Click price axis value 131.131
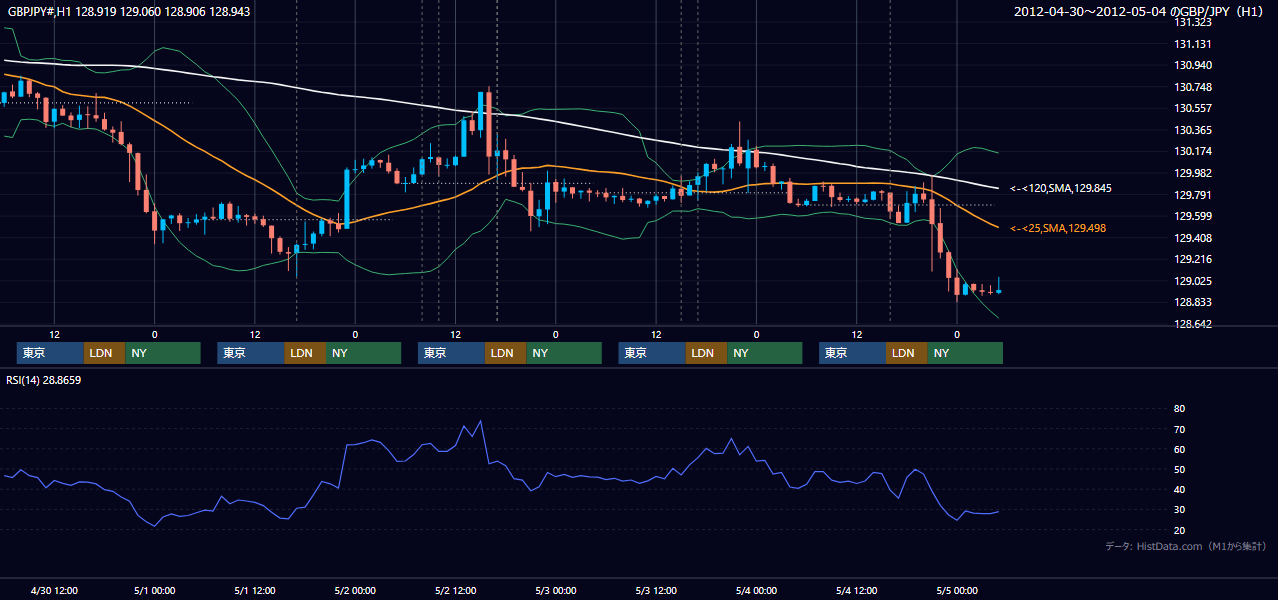The width and height of the screenshot is (1278, 600). point(1192,44)
